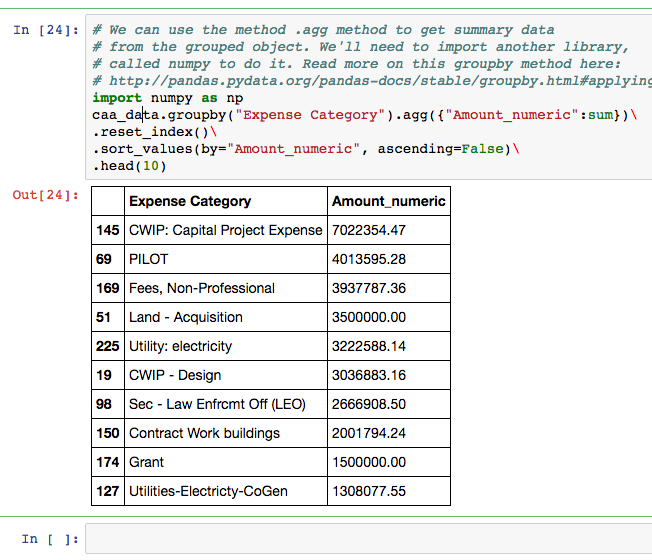Click the caa_data.groupby code line
The image size is (652, 560).
365,115
